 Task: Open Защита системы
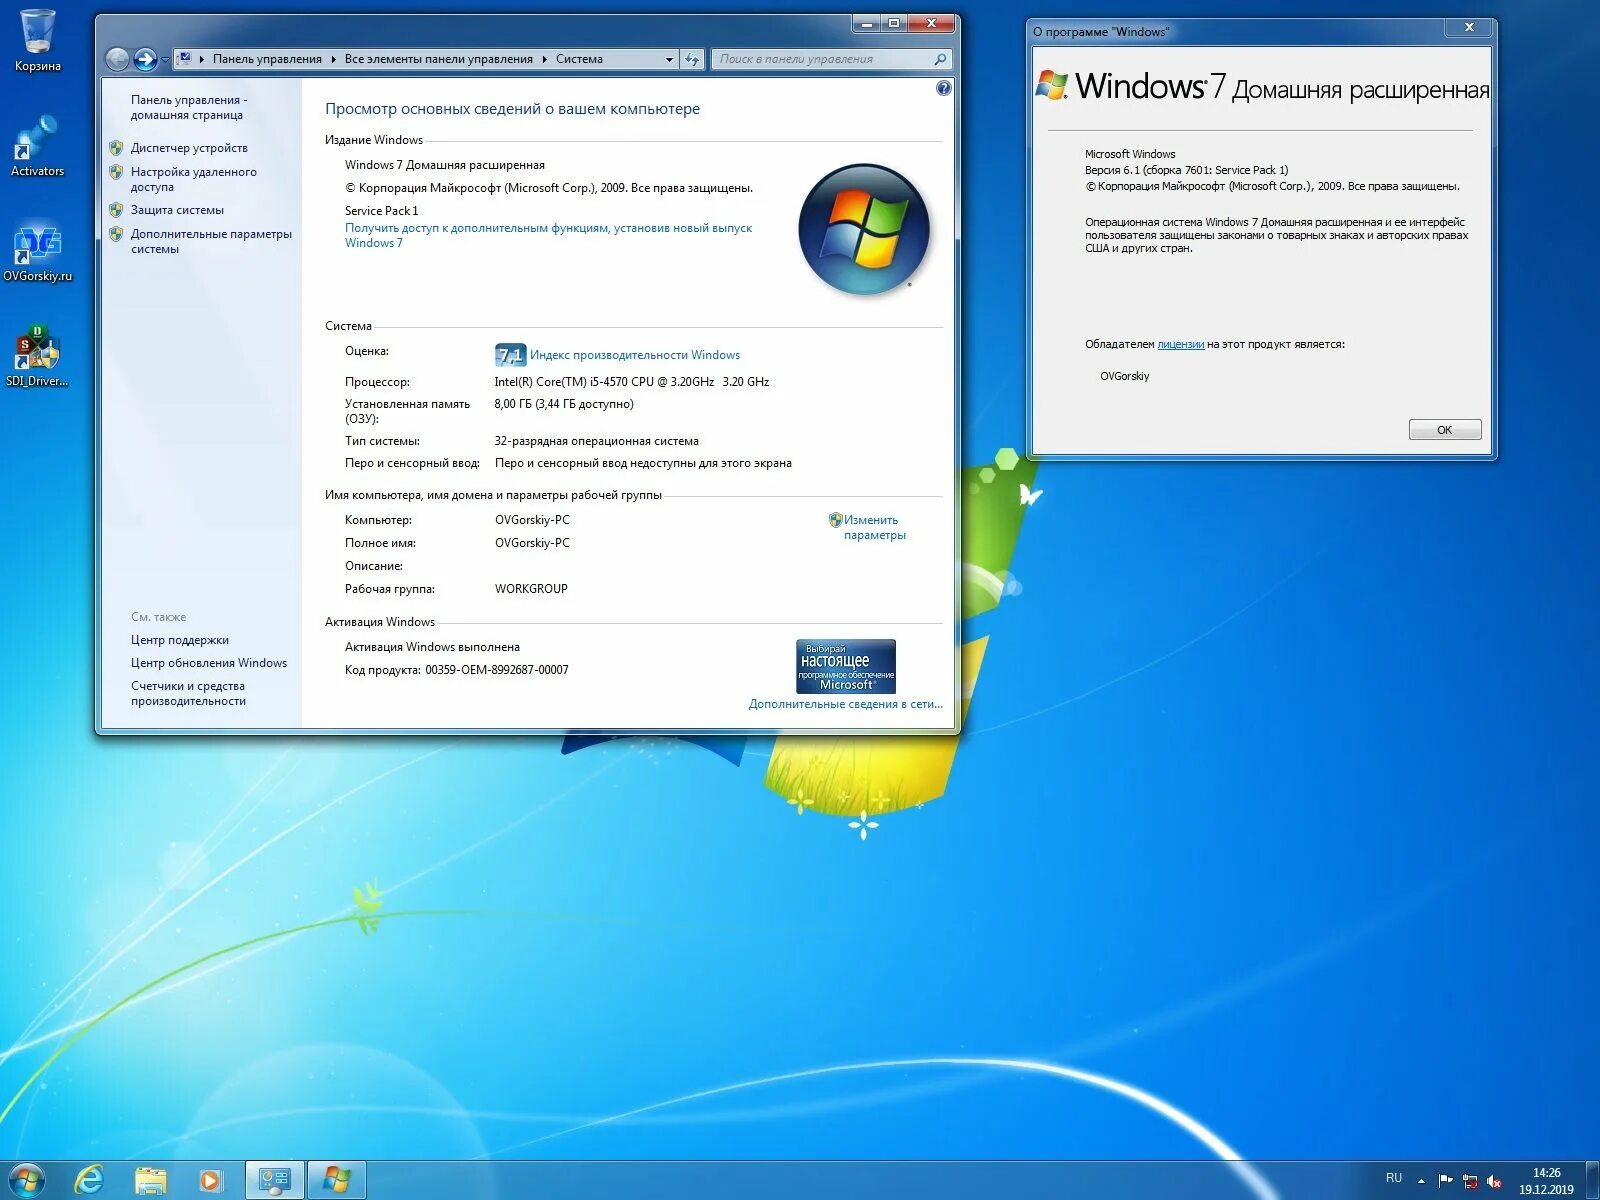pyautogui.click(x=177, y=210)
